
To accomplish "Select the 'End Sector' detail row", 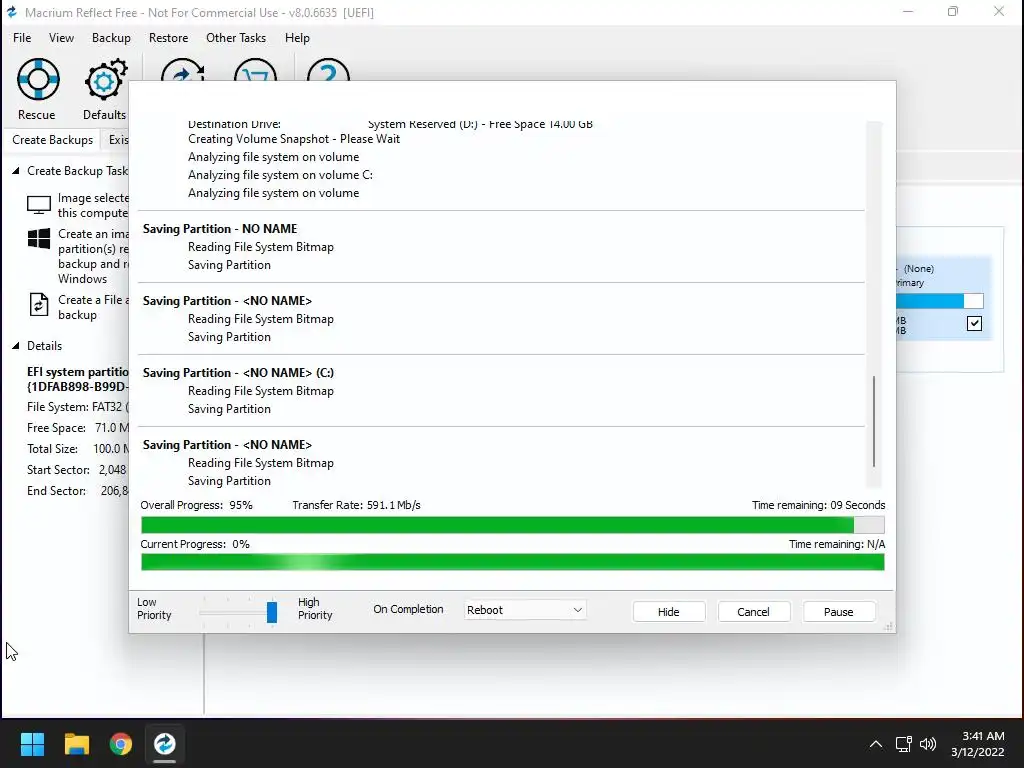I will 78,490.
